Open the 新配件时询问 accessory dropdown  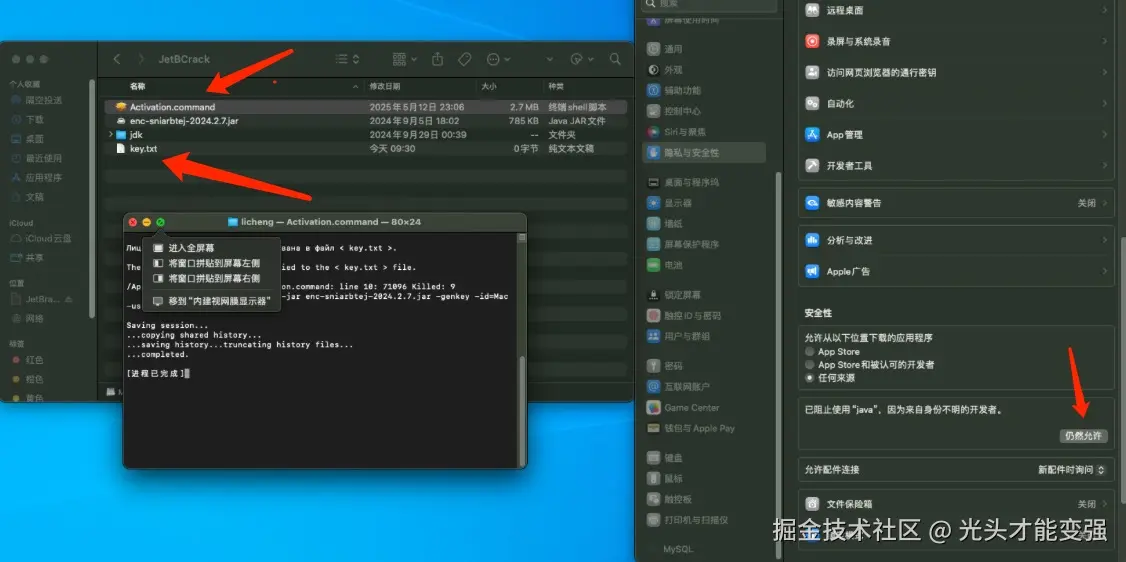(x=1071, y=469)
